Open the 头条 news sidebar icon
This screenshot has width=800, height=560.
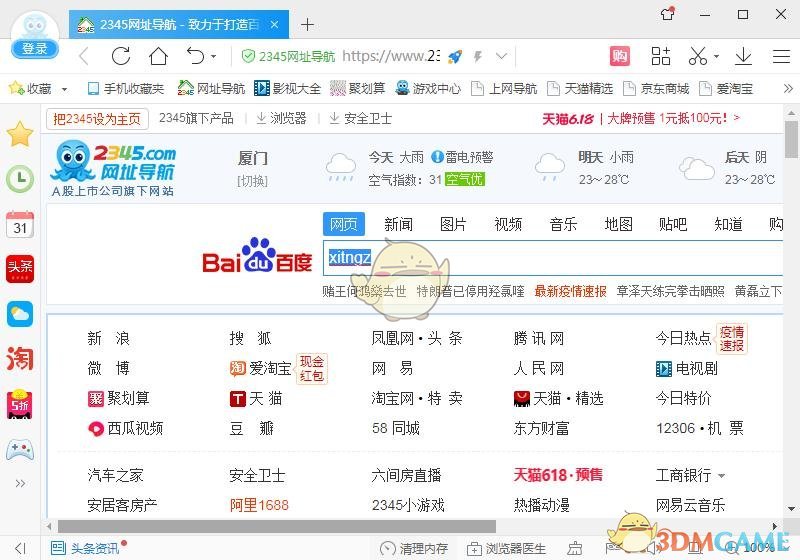(20, 269)
